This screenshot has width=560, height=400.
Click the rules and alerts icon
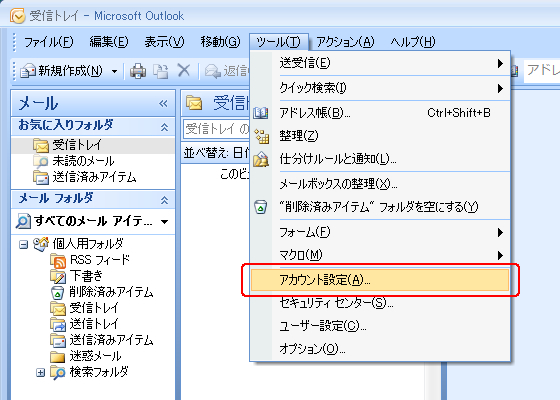pyautogui.click(x=261, y=159)
